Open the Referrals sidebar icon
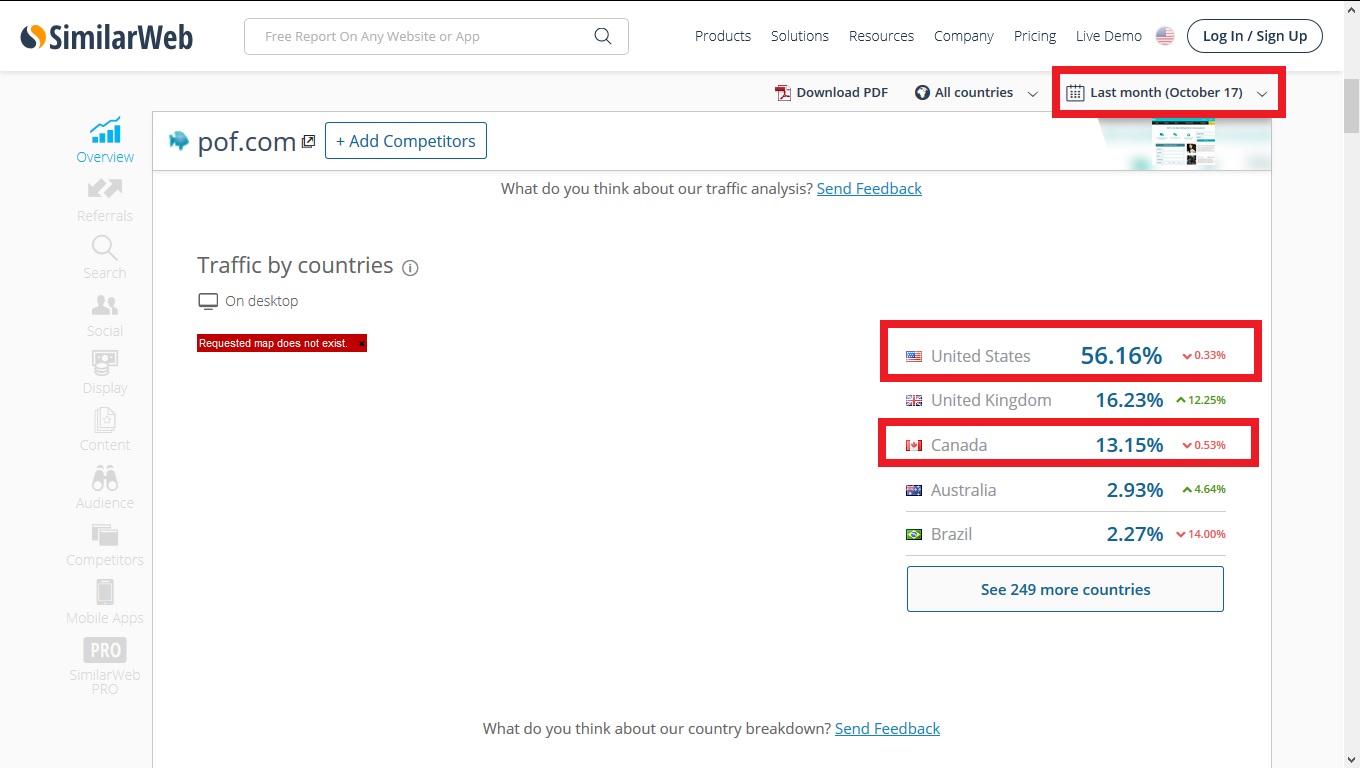 pyautogui.click(x=105, y=188)
